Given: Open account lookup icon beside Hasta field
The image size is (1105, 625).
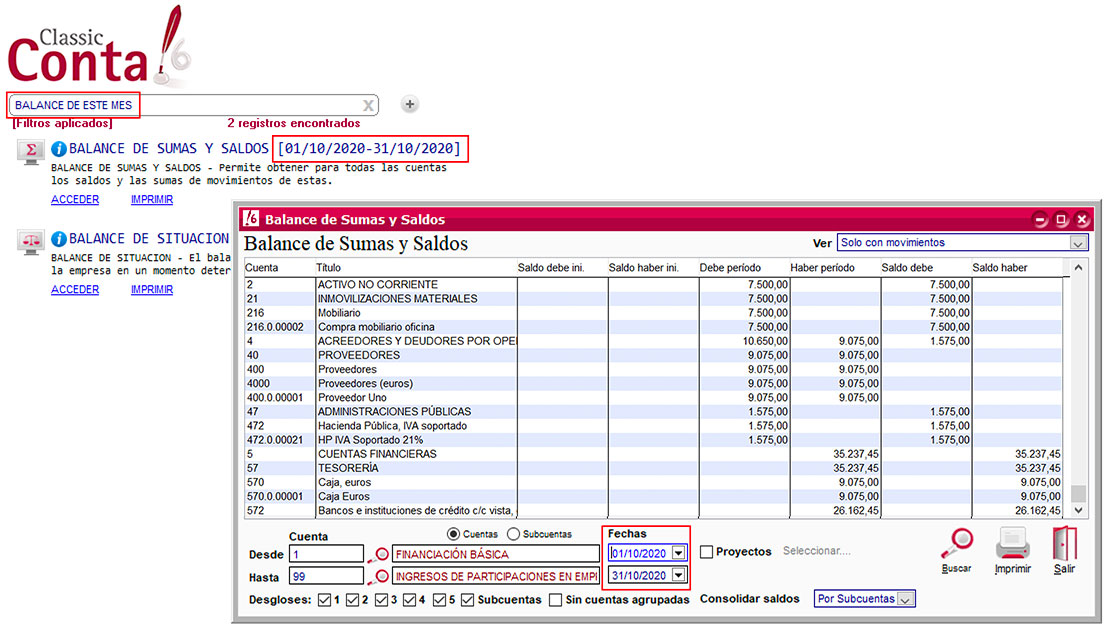Looking at the screenshot, I should [x=379, y=577].
